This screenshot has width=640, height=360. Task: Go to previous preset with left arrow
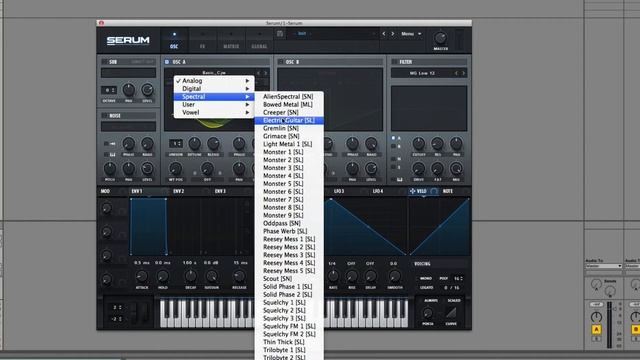click(x=384, y=34)
